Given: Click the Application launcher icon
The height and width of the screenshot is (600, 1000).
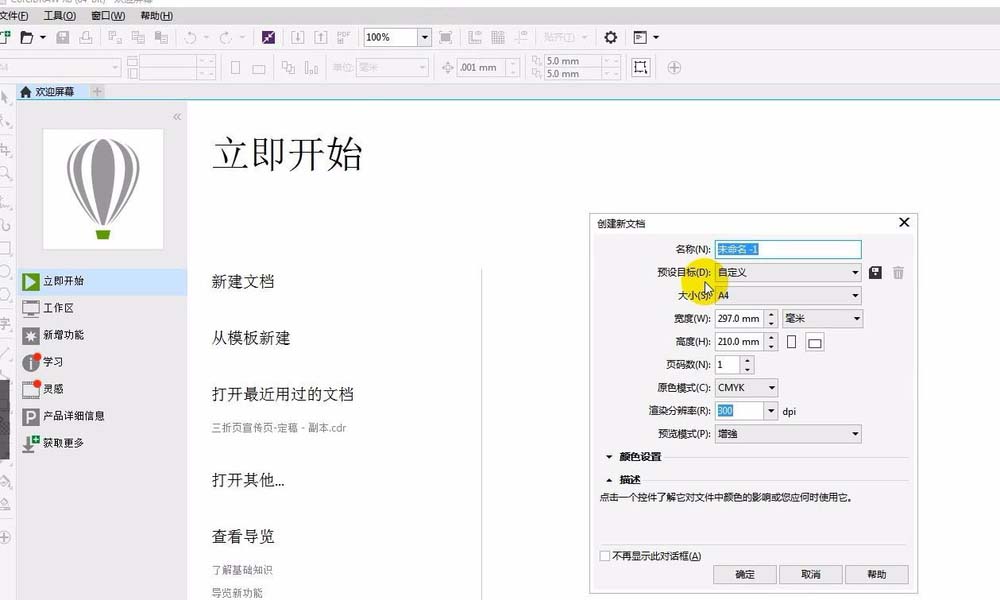Looking at the screenshot, I should pyautogui.click(x=640, y=38).
